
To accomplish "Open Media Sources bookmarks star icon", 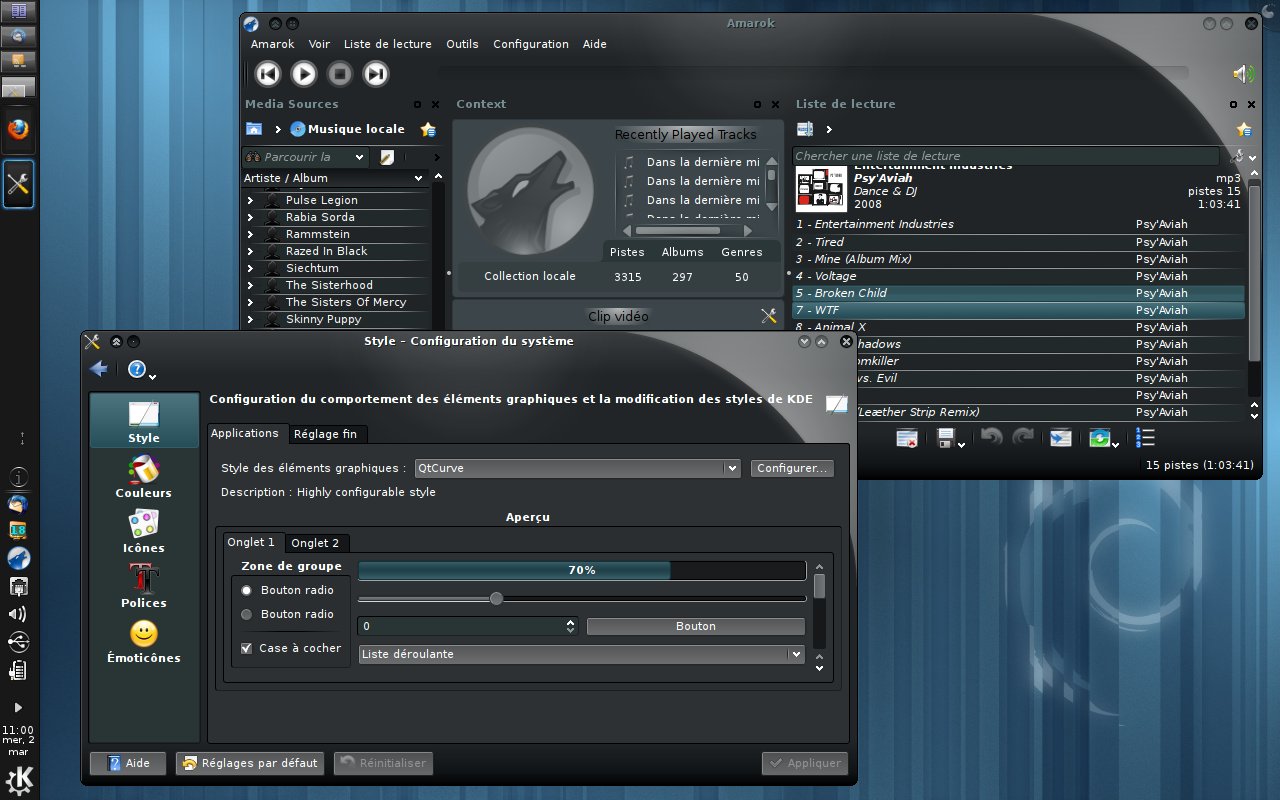I will click(x=428, y=129).
